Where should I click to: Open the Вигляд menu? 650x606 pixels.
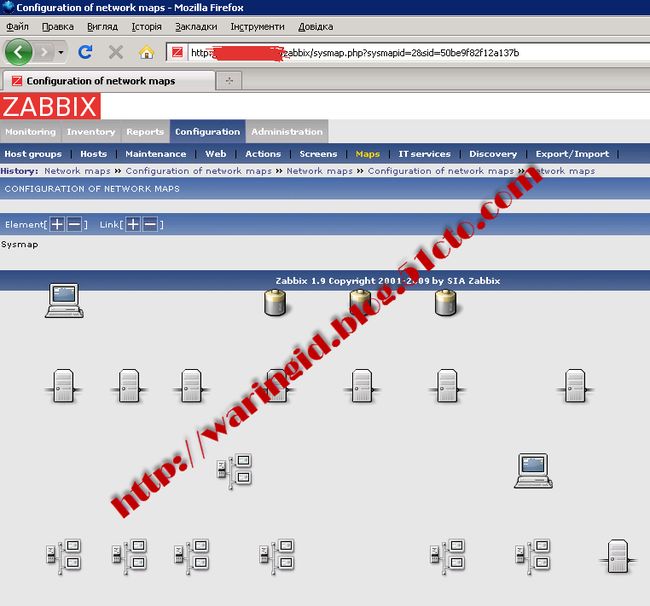pos(102,27)
